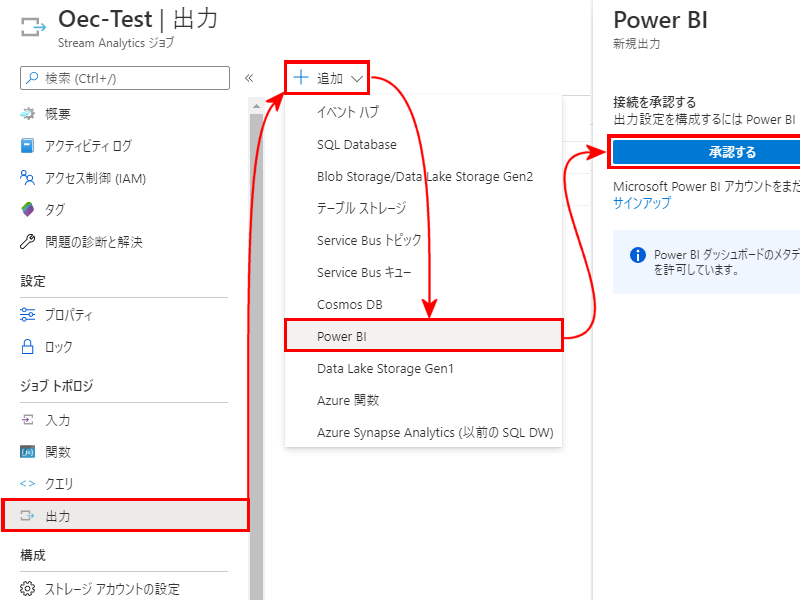Collapse the sidebar with the double chevron
Viewport: 800px width, 600px height.
pyautogui.click(x=249, y=77)
